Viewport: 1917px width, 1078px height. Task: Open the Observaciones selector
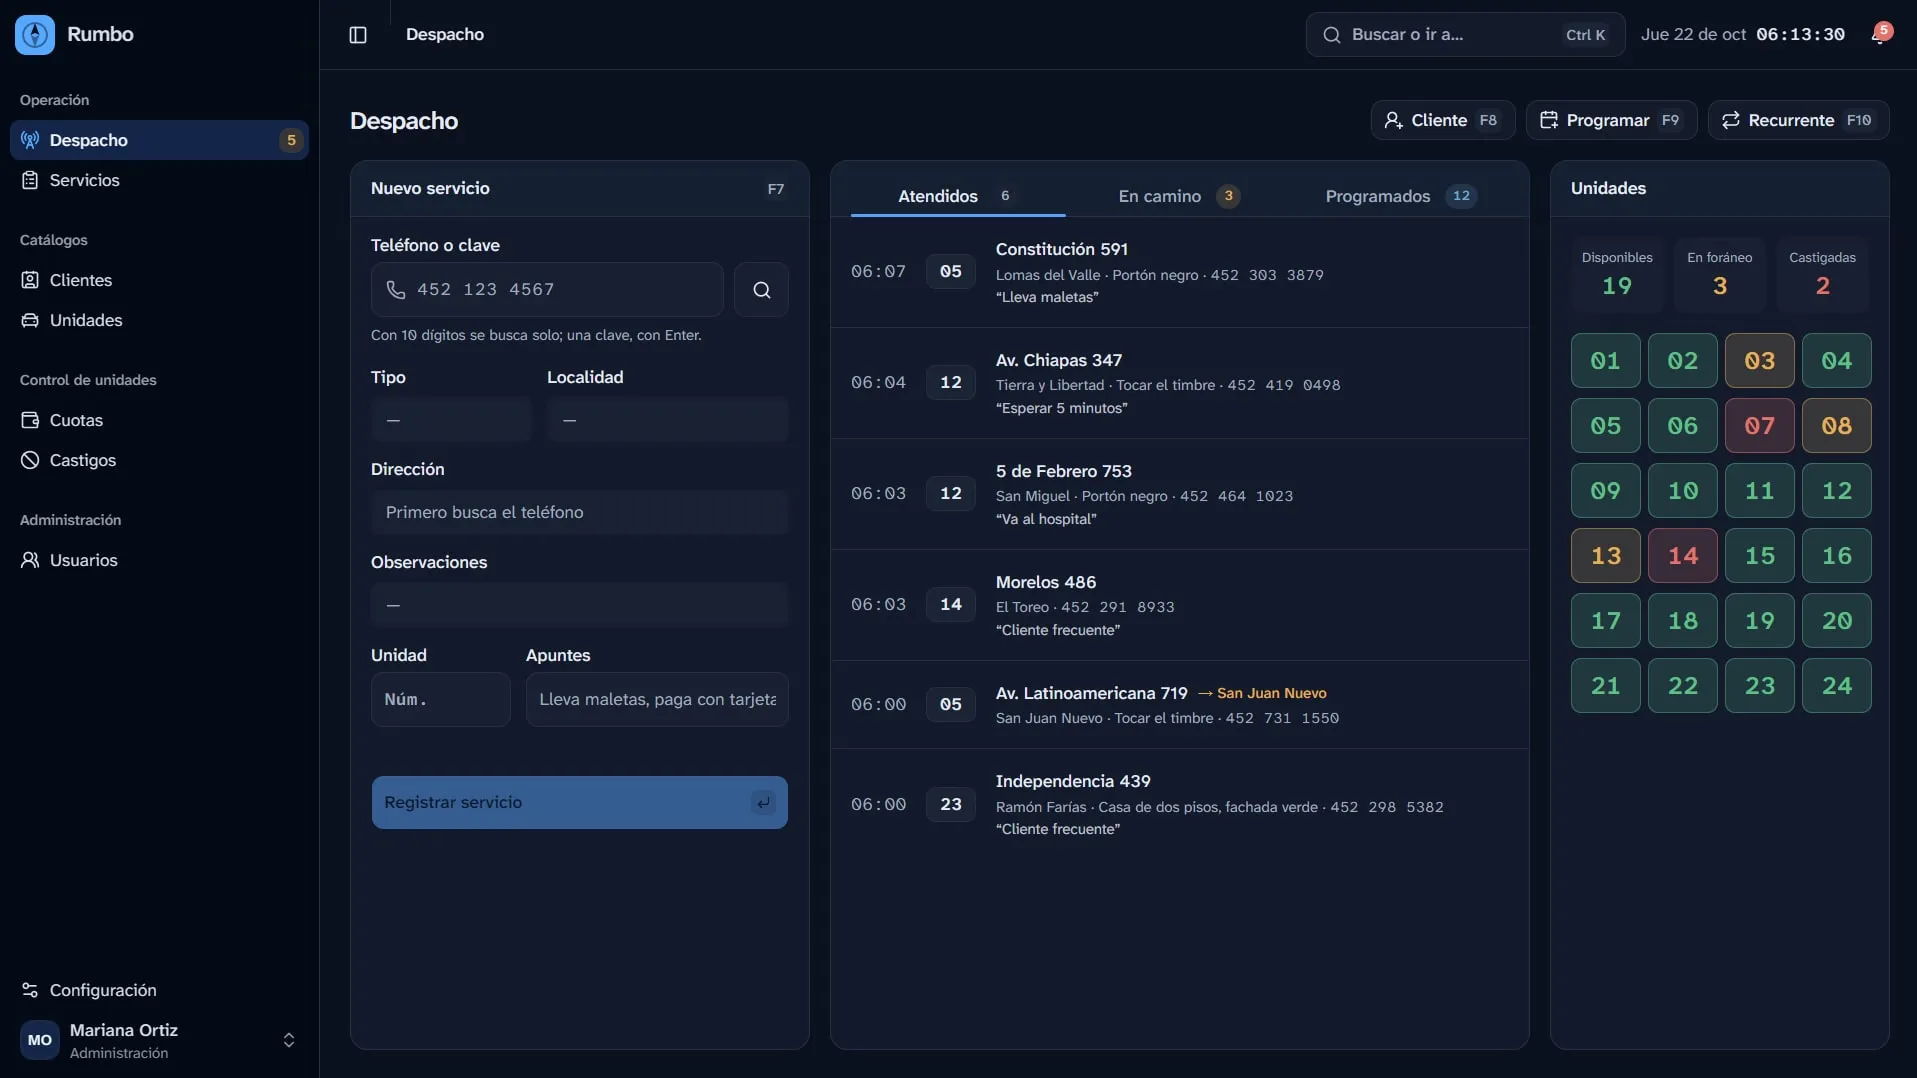(x=579, y=605)
